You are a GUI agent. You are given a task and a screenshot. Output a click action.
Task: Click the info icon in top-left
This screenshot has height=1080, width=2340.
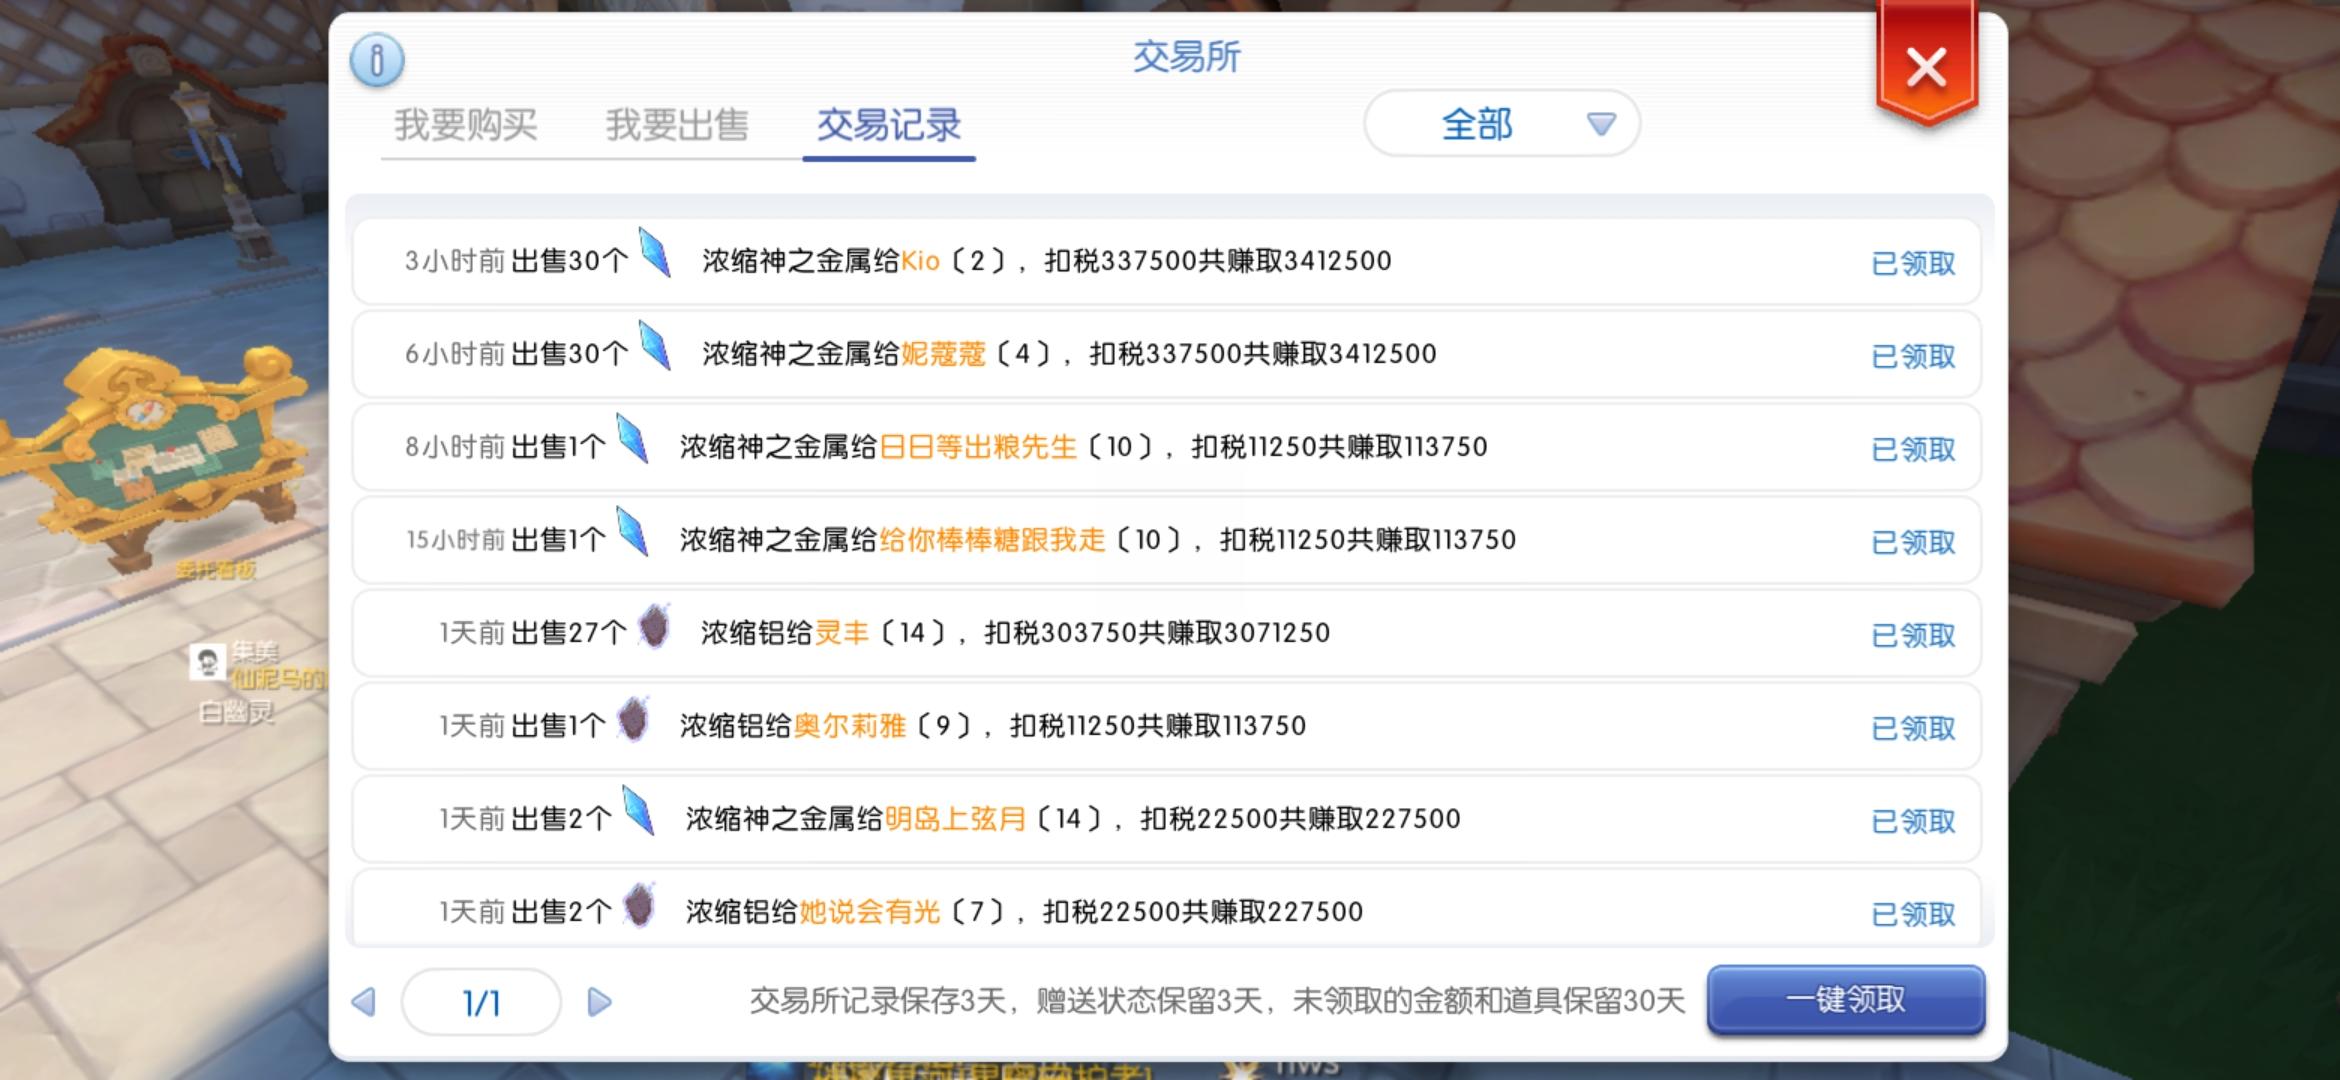377,60
